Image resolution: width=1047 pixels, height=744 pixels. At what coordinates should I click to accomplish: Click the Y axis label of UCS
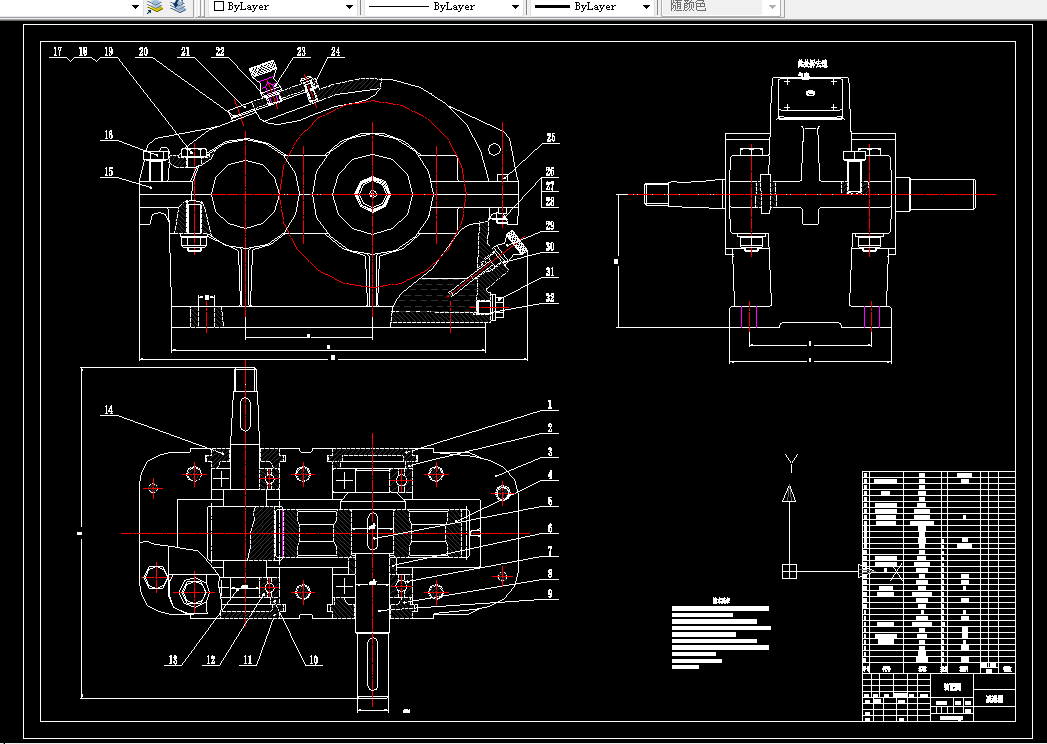[790, 461]
